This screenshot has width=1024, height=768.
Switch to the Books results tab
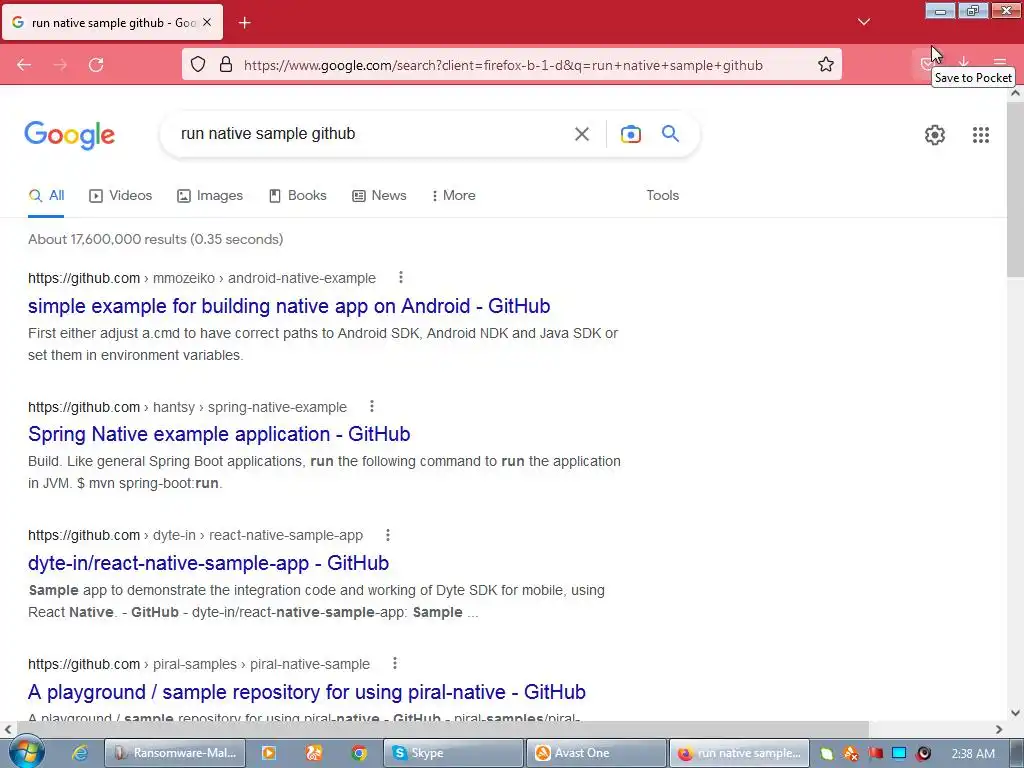coord(298,195)
